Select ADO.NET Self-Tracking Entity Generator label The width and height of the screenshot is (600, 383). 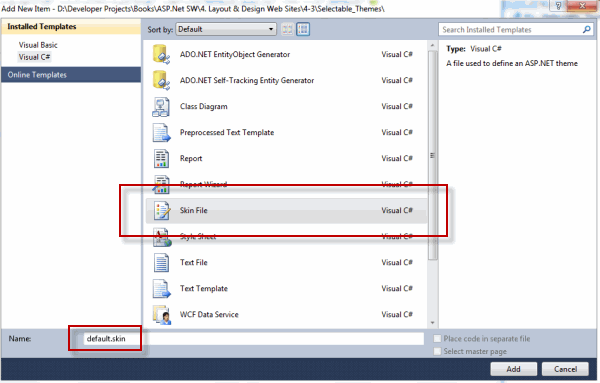(x=247, y=80)
